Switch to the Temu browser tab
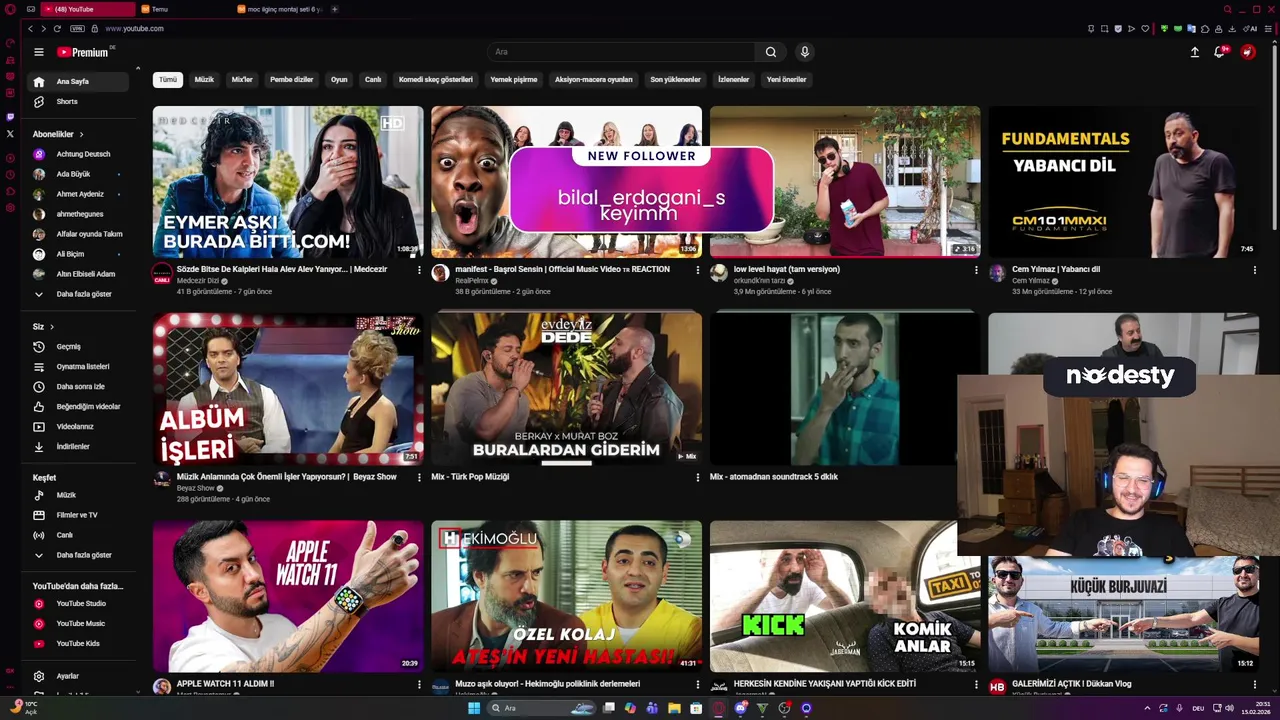1280x720 pixels. coord(183,9)
